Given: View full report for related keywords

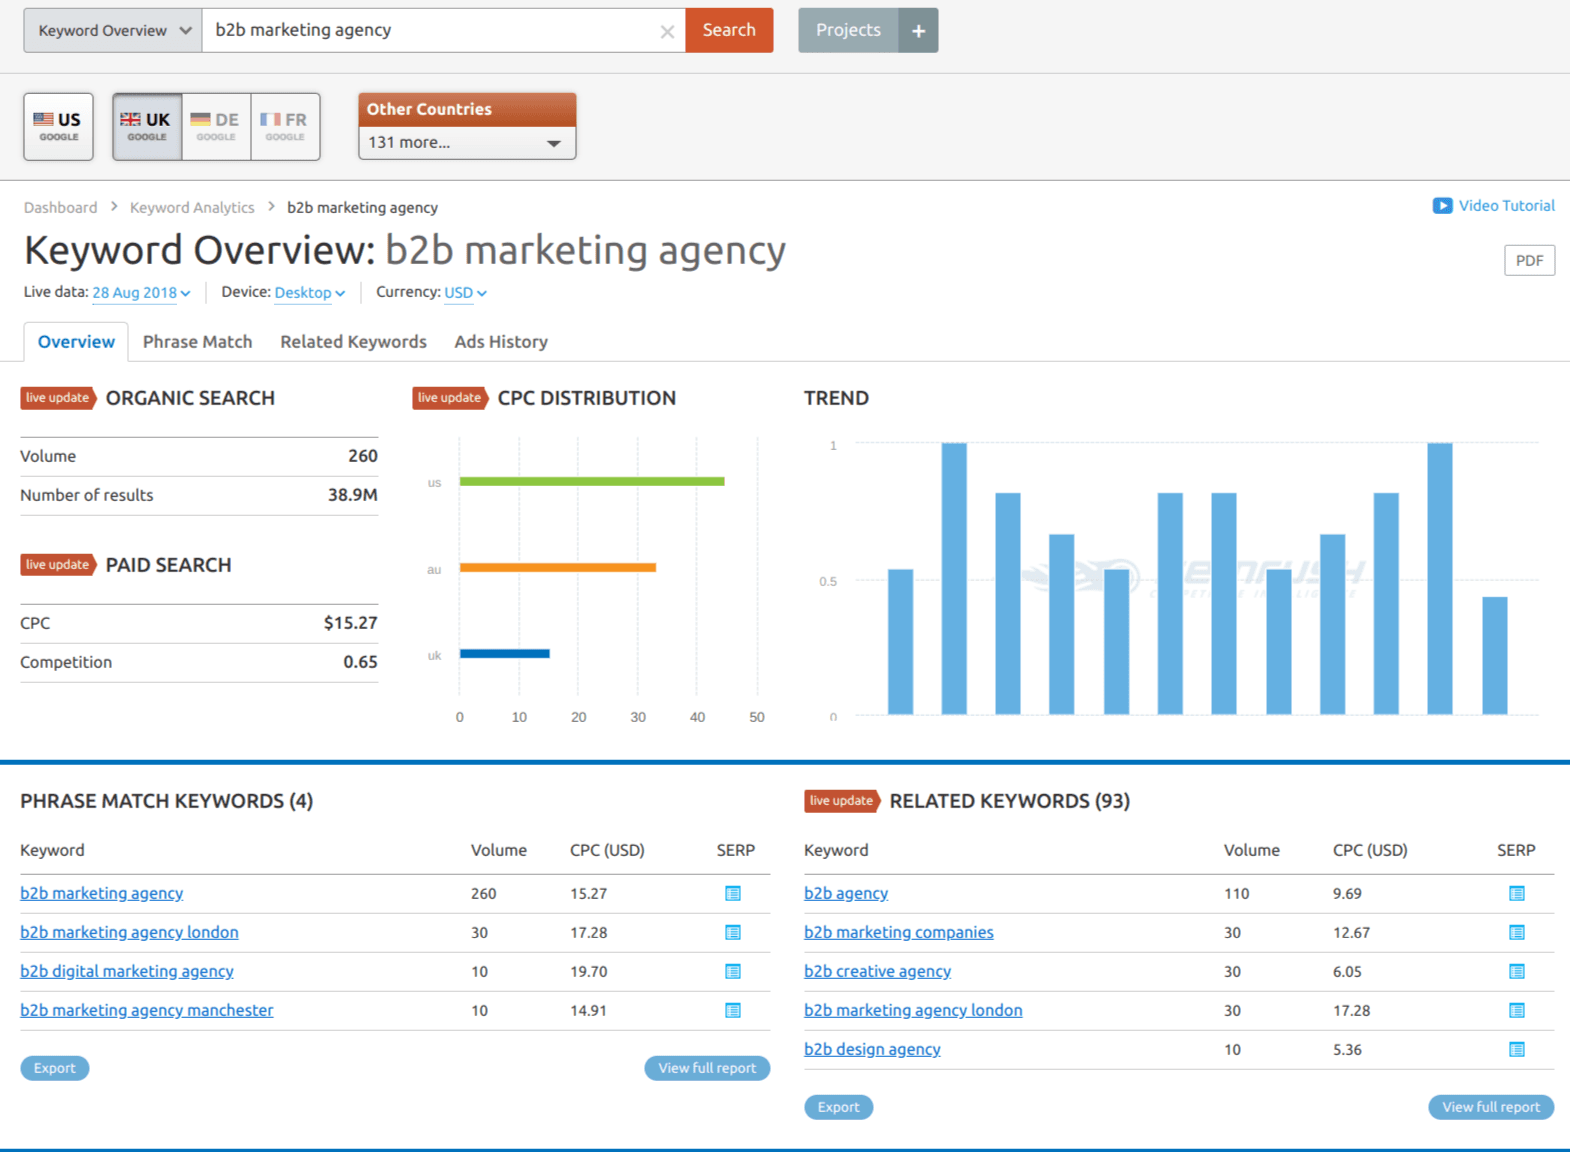Looking at the screenshot, I should point(1491,1107).
